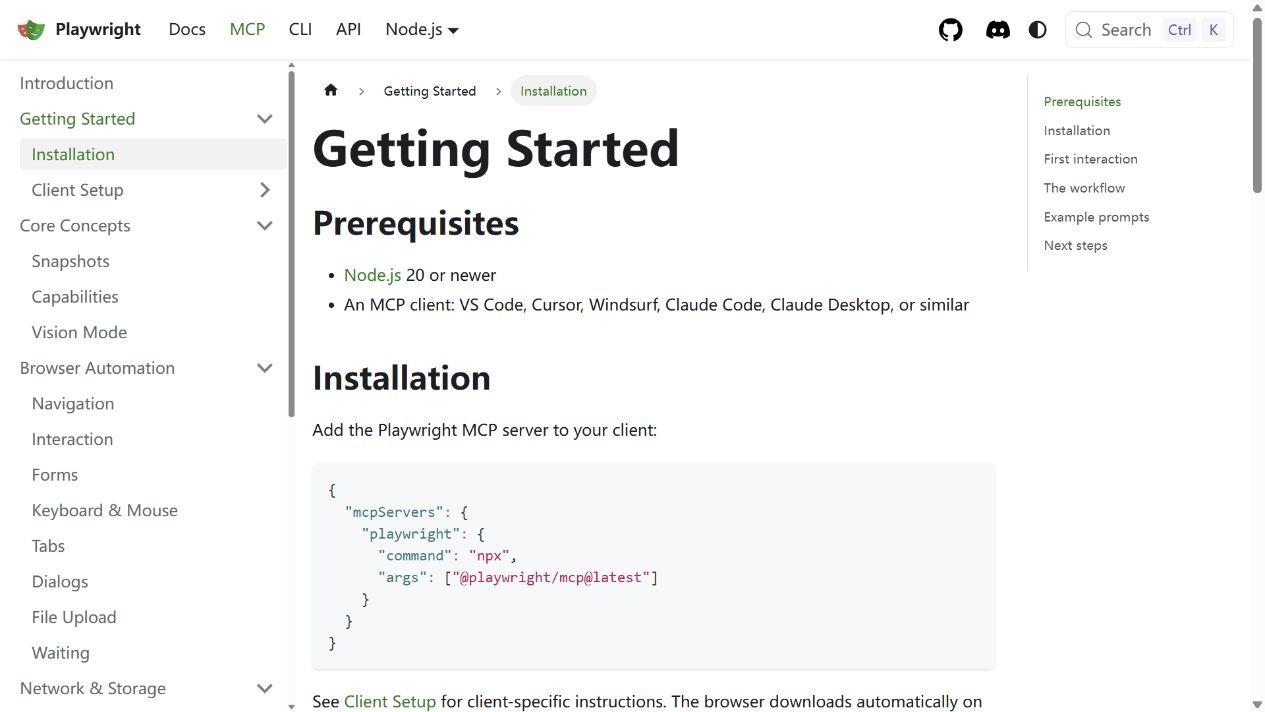Go to home via breadcrumb icon
1265x712 pixels.
pyautogui.click(x=331, y=90)
